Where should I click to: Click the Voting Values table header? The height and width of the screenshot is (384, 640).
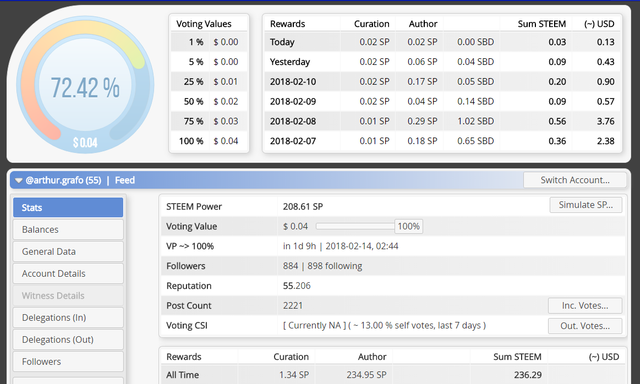(x=204, y=24)
